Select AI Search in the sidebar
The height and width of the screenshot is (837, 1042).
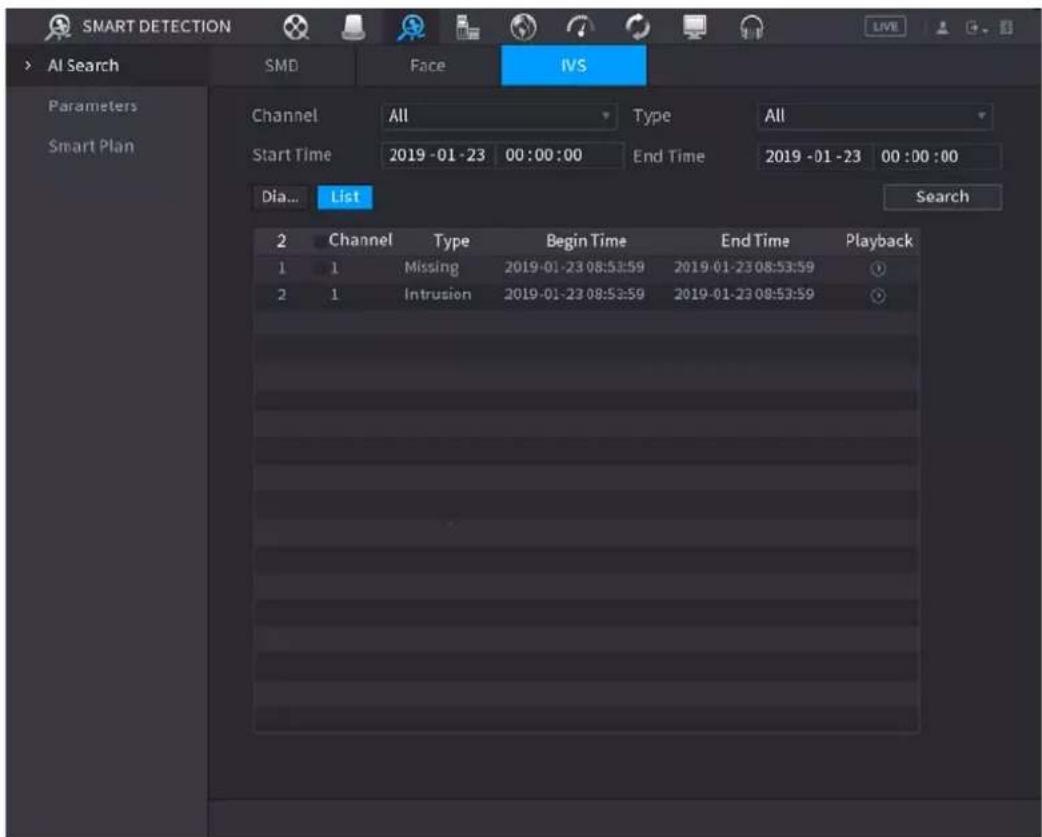coord(83,65)
